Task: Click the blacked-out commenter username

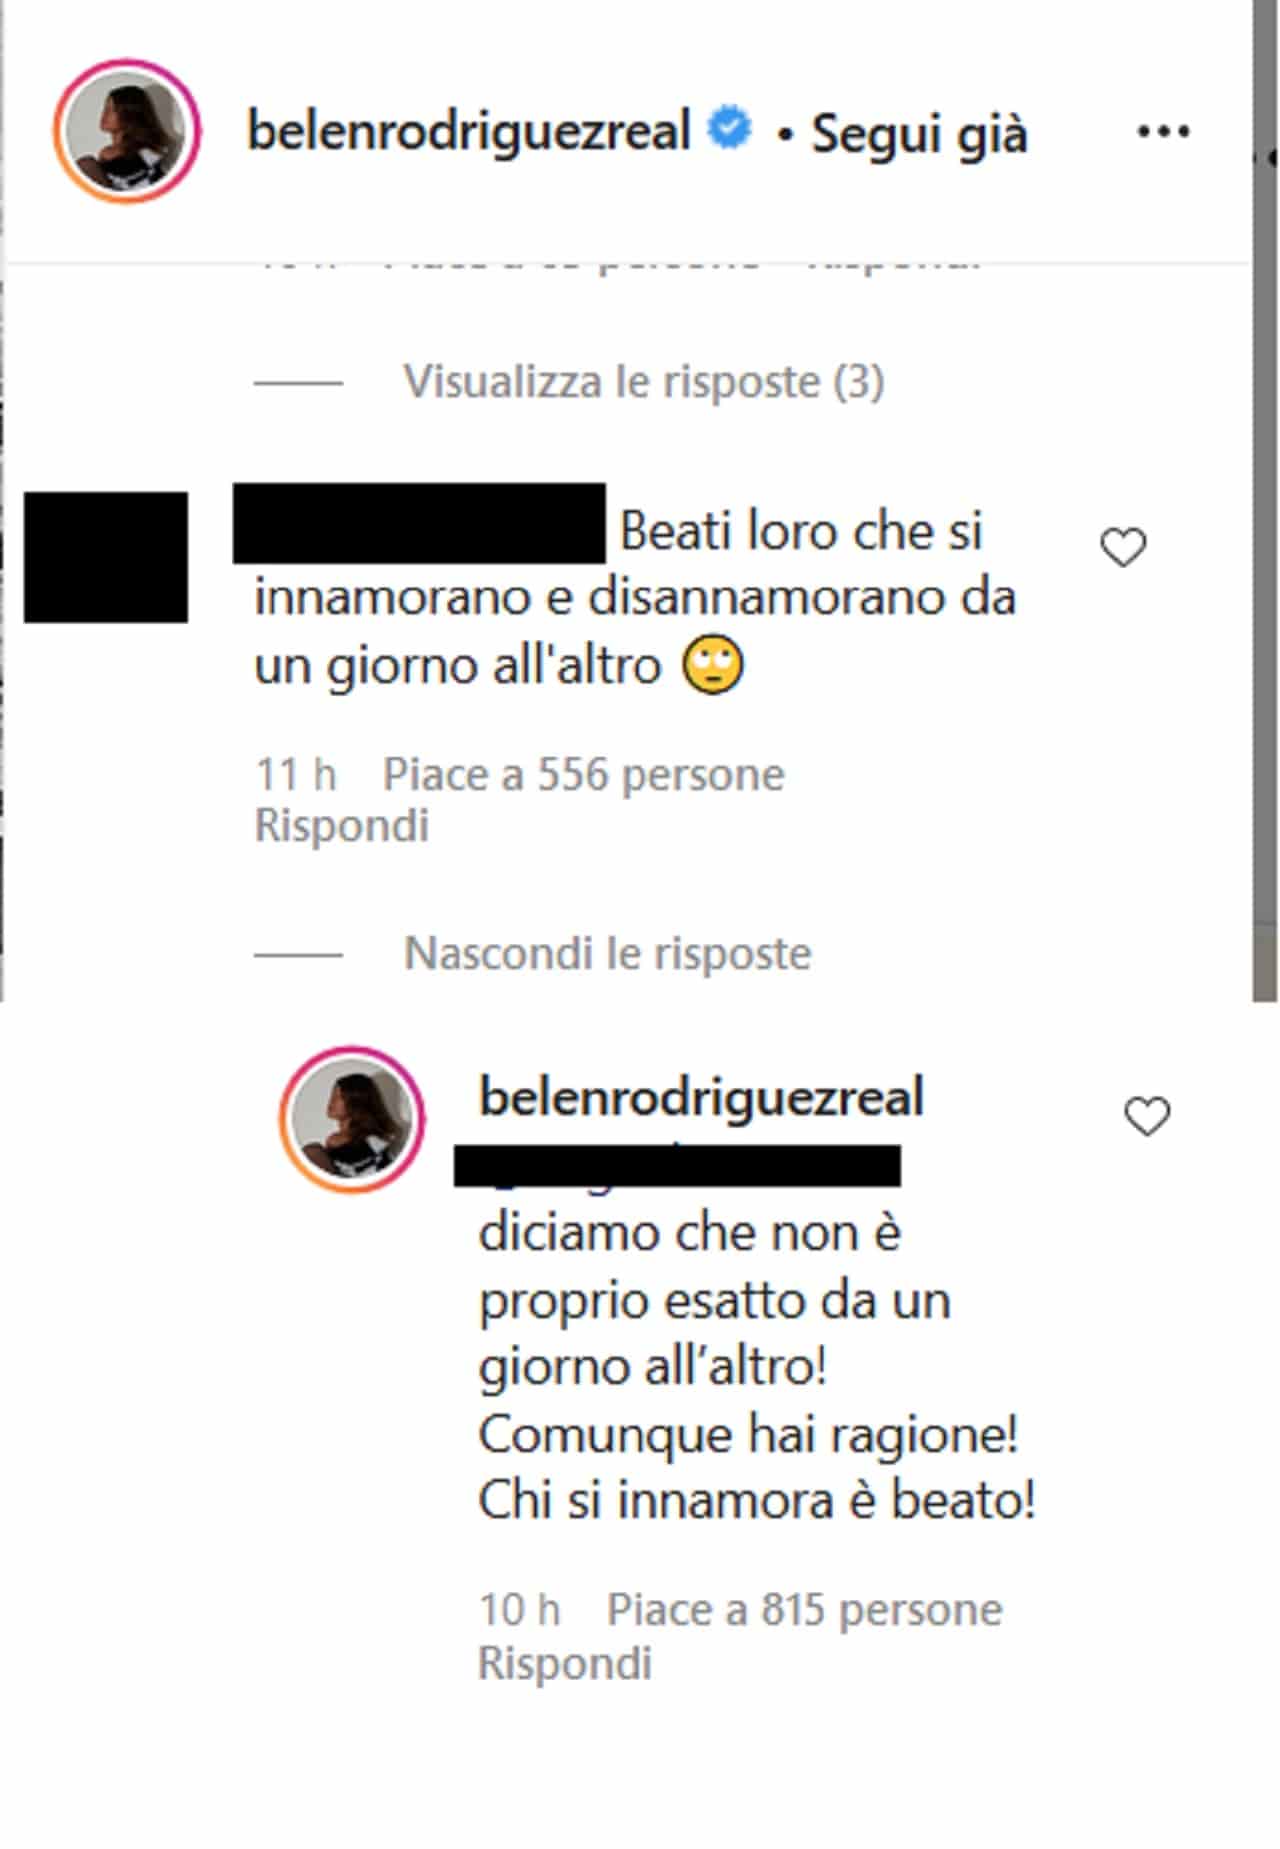Action: [x=419, y=523]
